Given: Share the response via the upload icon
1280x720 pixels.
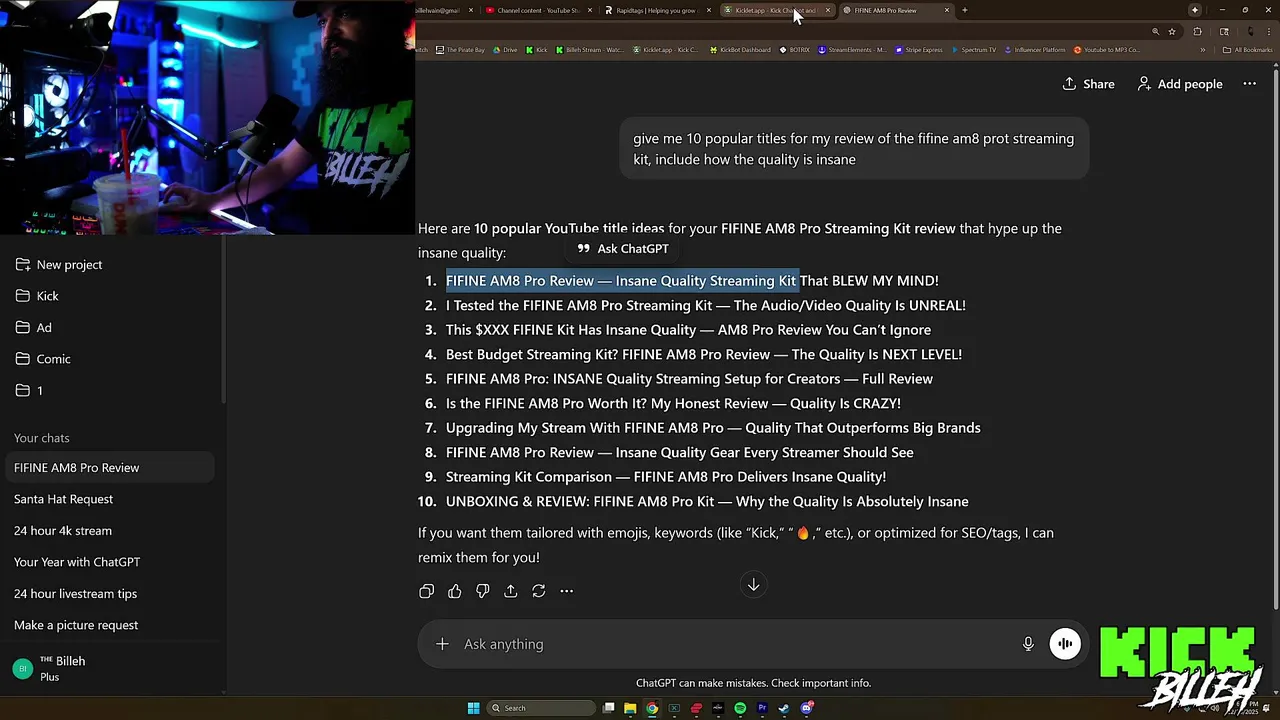Looking at the screenshot, I should pyautogui.click(x=511, y=591).
